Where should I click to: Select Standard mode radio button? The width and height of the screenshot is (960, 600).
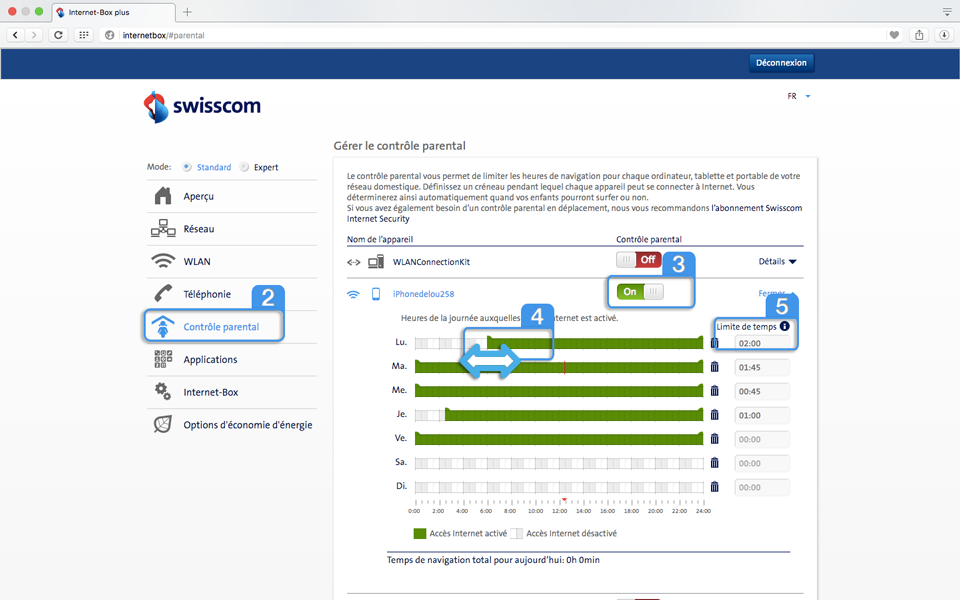click(x=187, y=167)
